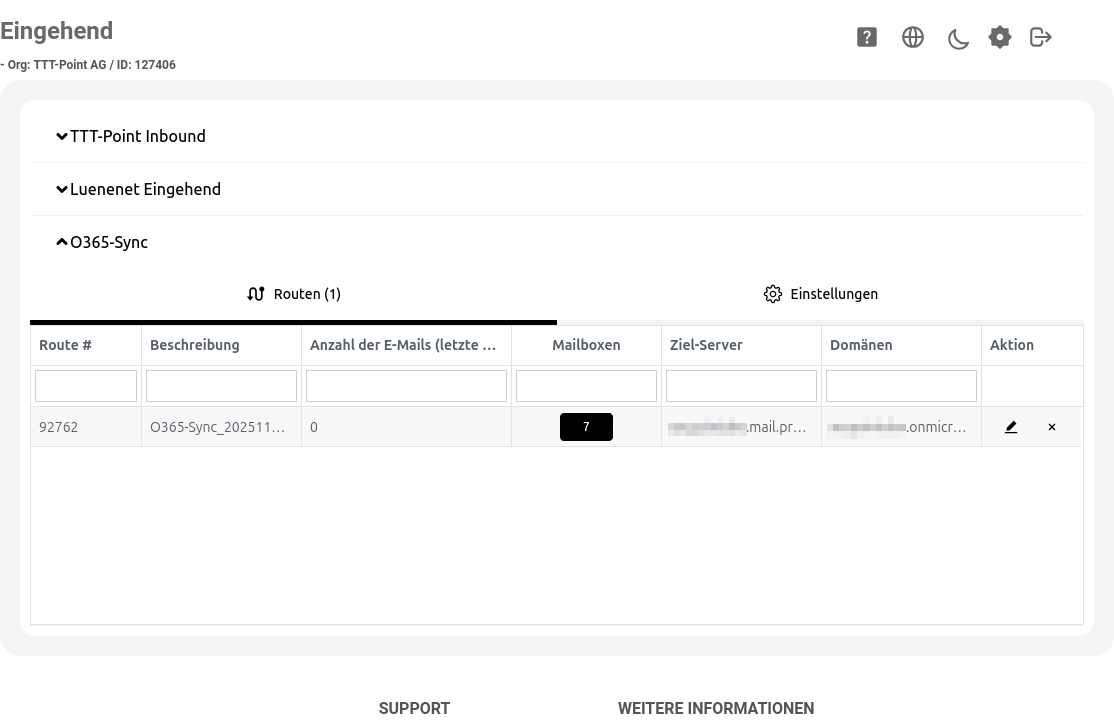Open the Einstellungen tab
Image resolution: width=1114 pixels, height=726 pixels.
[x=821, y=294]
